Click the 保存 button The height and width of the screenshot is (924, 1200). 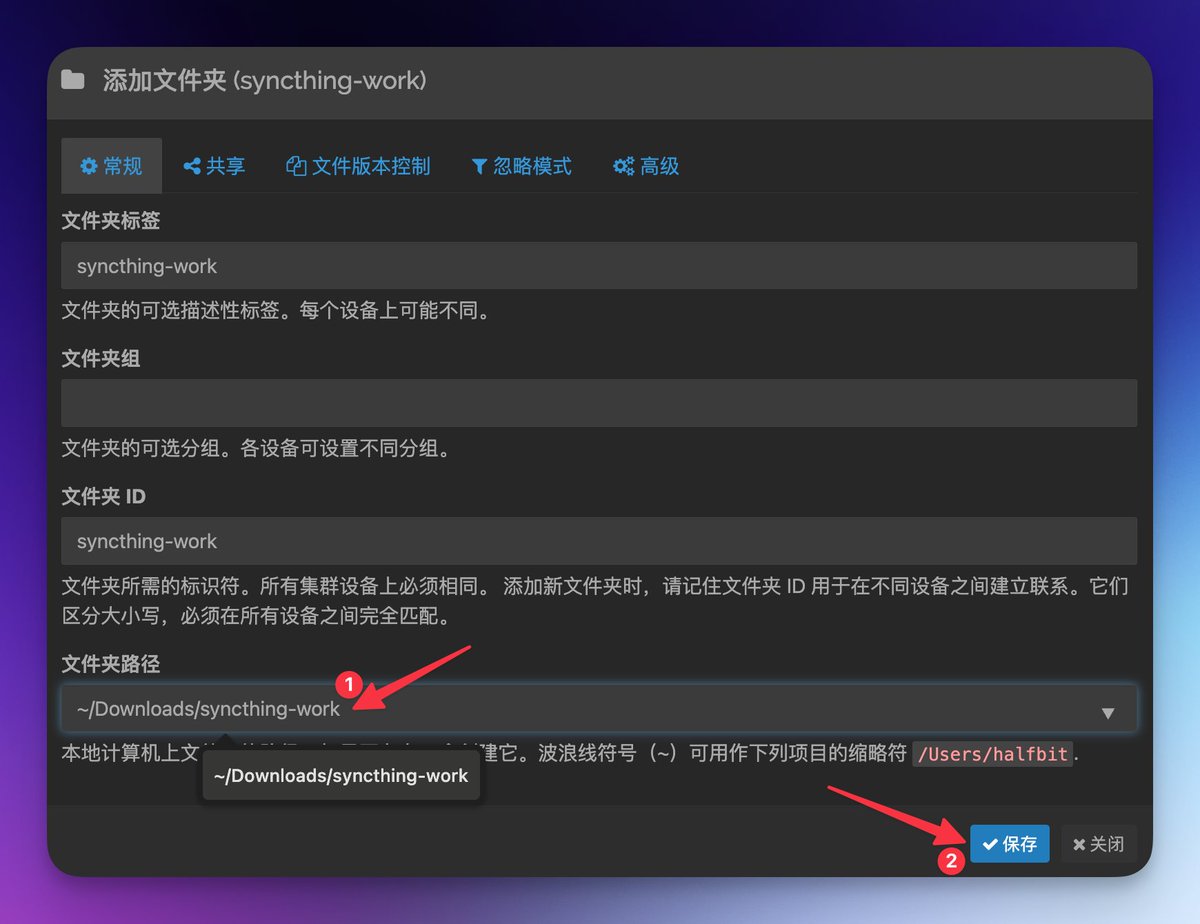point(1009,844)
